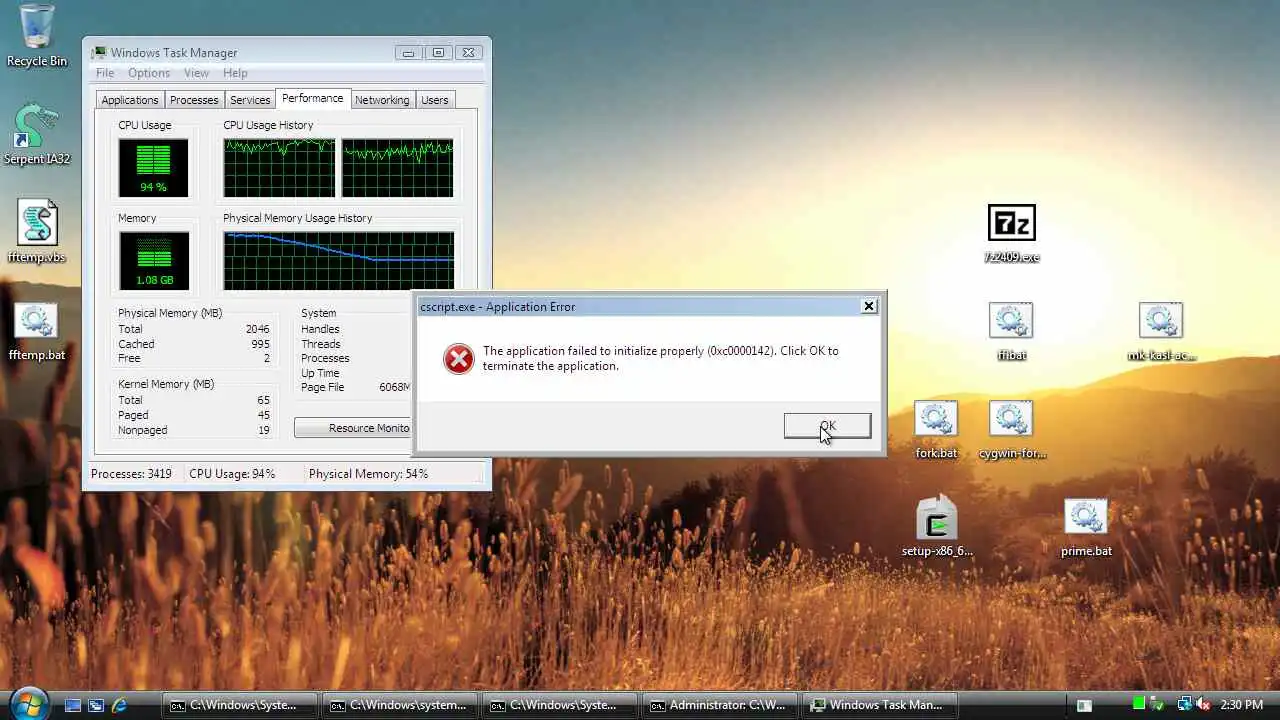The image size is (1280, 720).
Task: Click the Kernel Memory Paged 45 value
Action: click(x=264, y=415)
